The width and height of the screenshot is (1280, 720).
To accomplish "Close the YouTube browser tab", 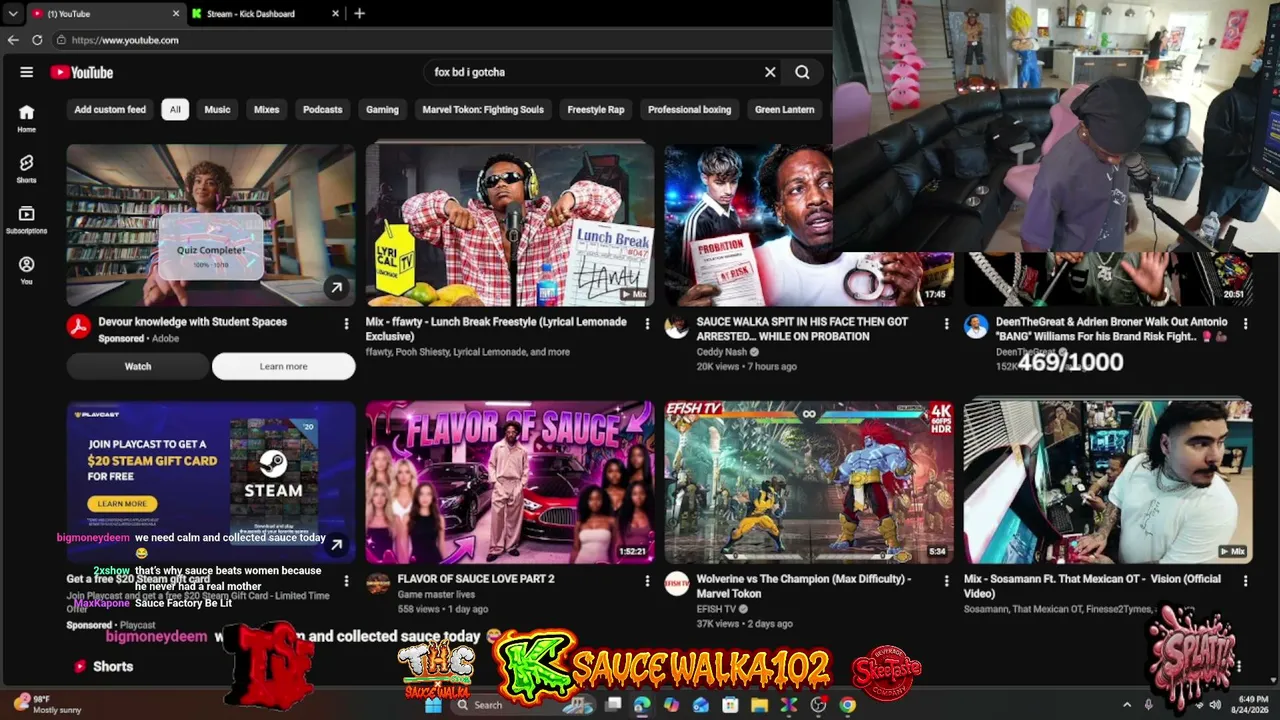I will click(x=176, y=14).
